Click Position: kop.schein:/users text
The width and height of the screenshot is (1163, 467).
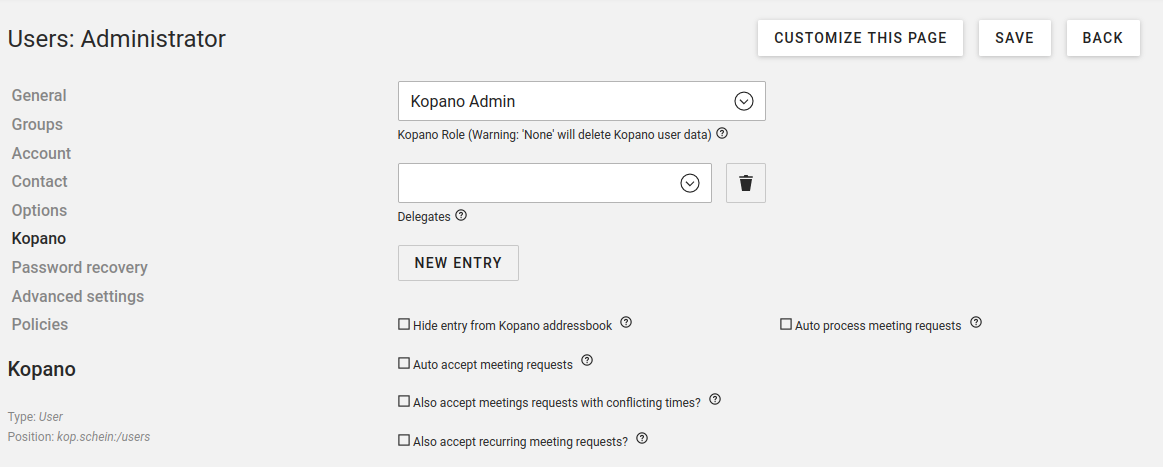tap(79, 437)
